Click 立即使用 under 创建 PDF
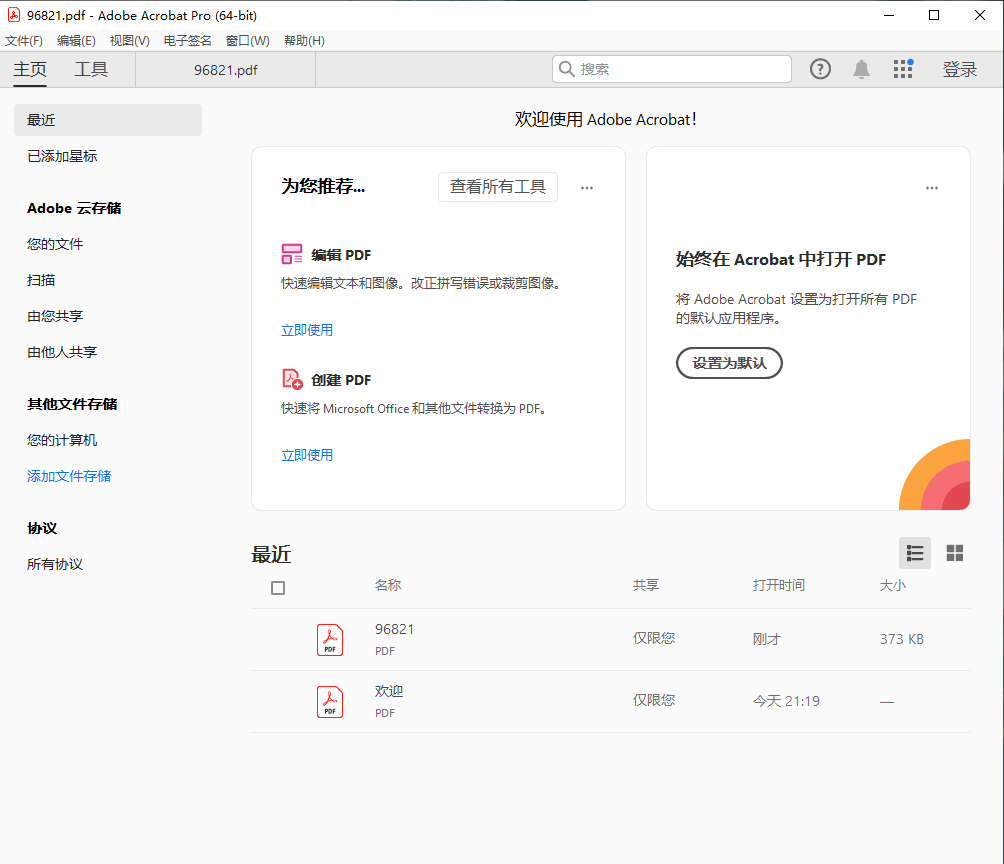This screenshot has height=864, width=1004. point(307,455)
